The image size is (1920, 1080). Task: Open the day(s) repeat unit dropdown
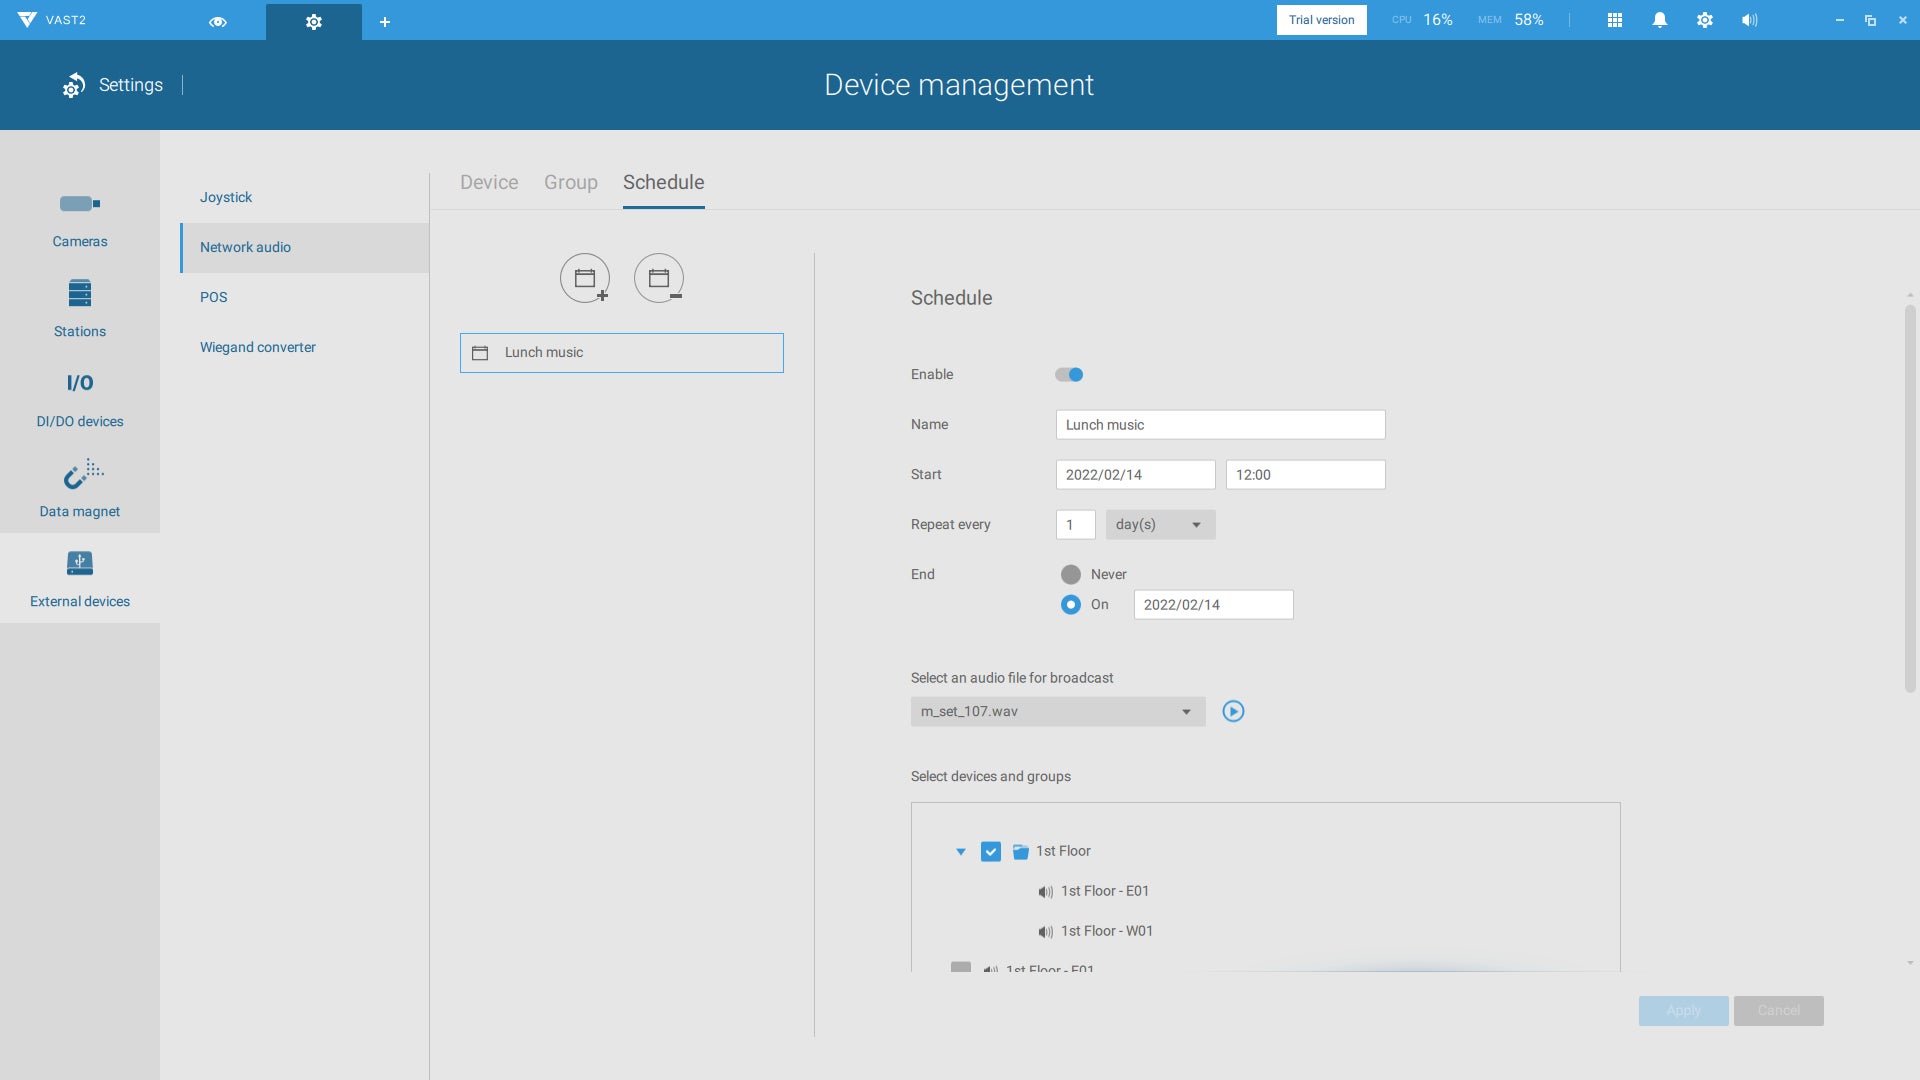pyautogui.click(x=1160, y=525)
